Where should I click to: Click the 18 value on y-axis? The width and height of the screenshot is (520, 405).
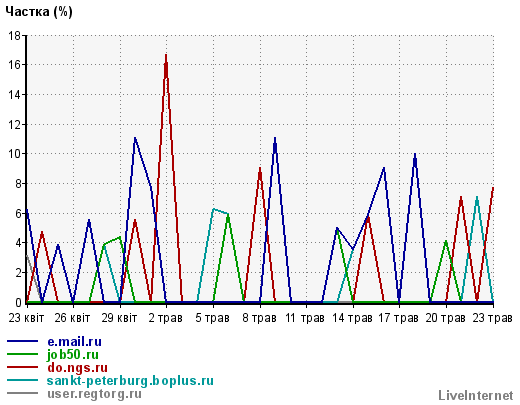pos(15,35)
